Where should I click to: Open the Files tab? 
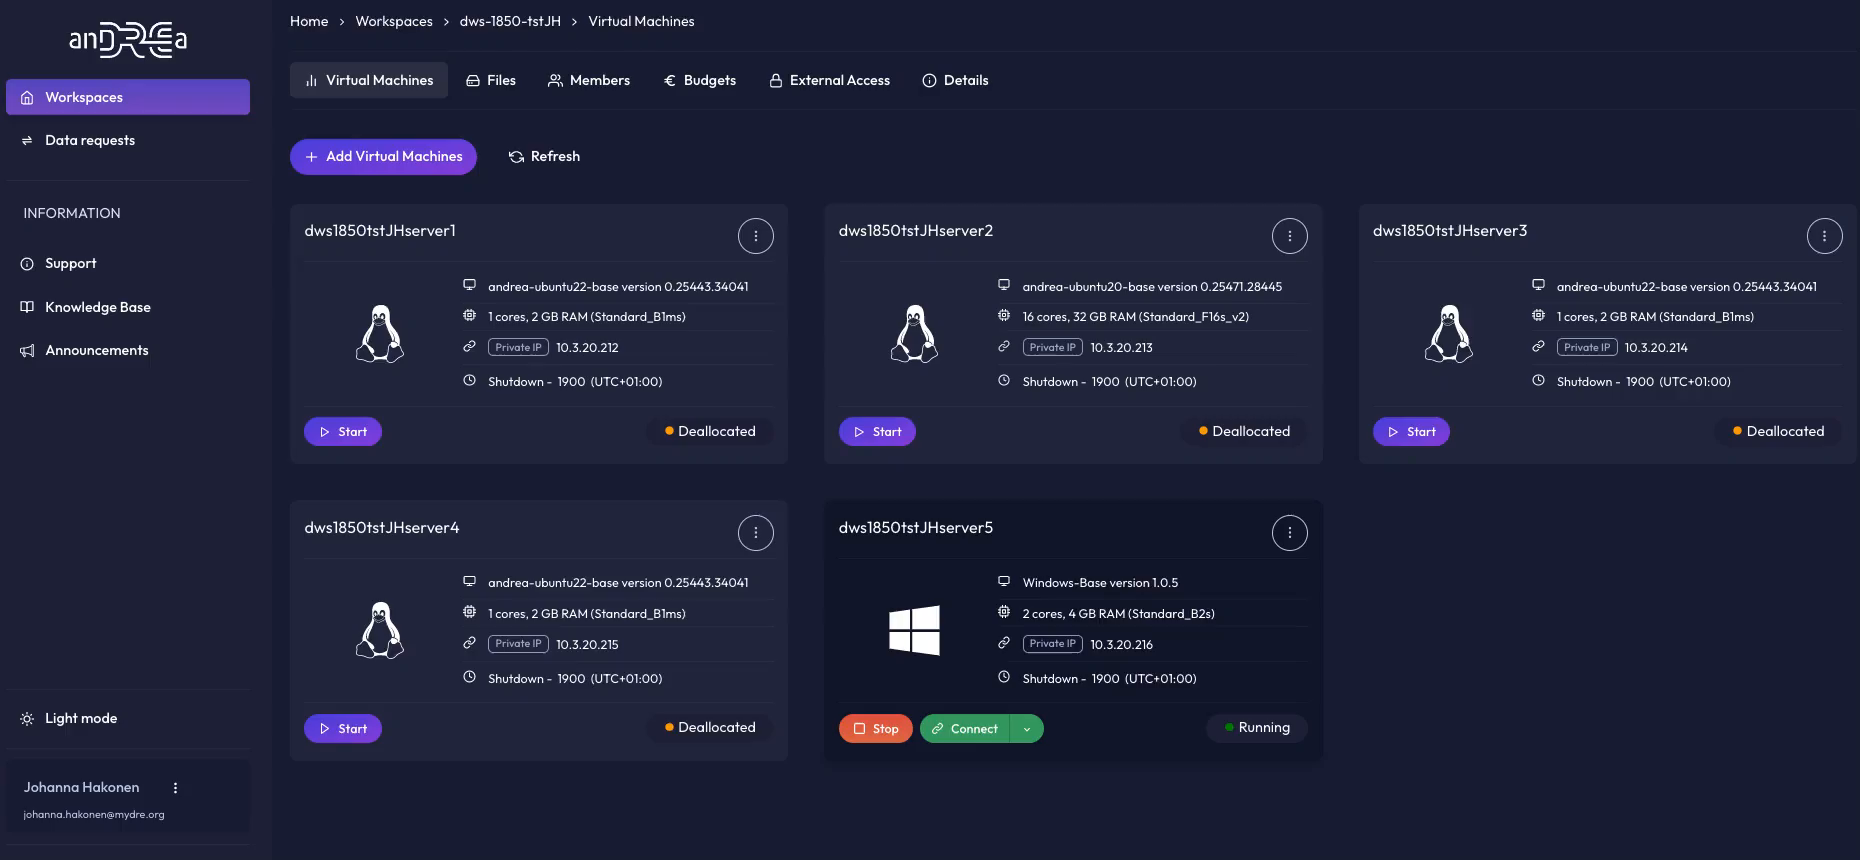tap(491, 80)
